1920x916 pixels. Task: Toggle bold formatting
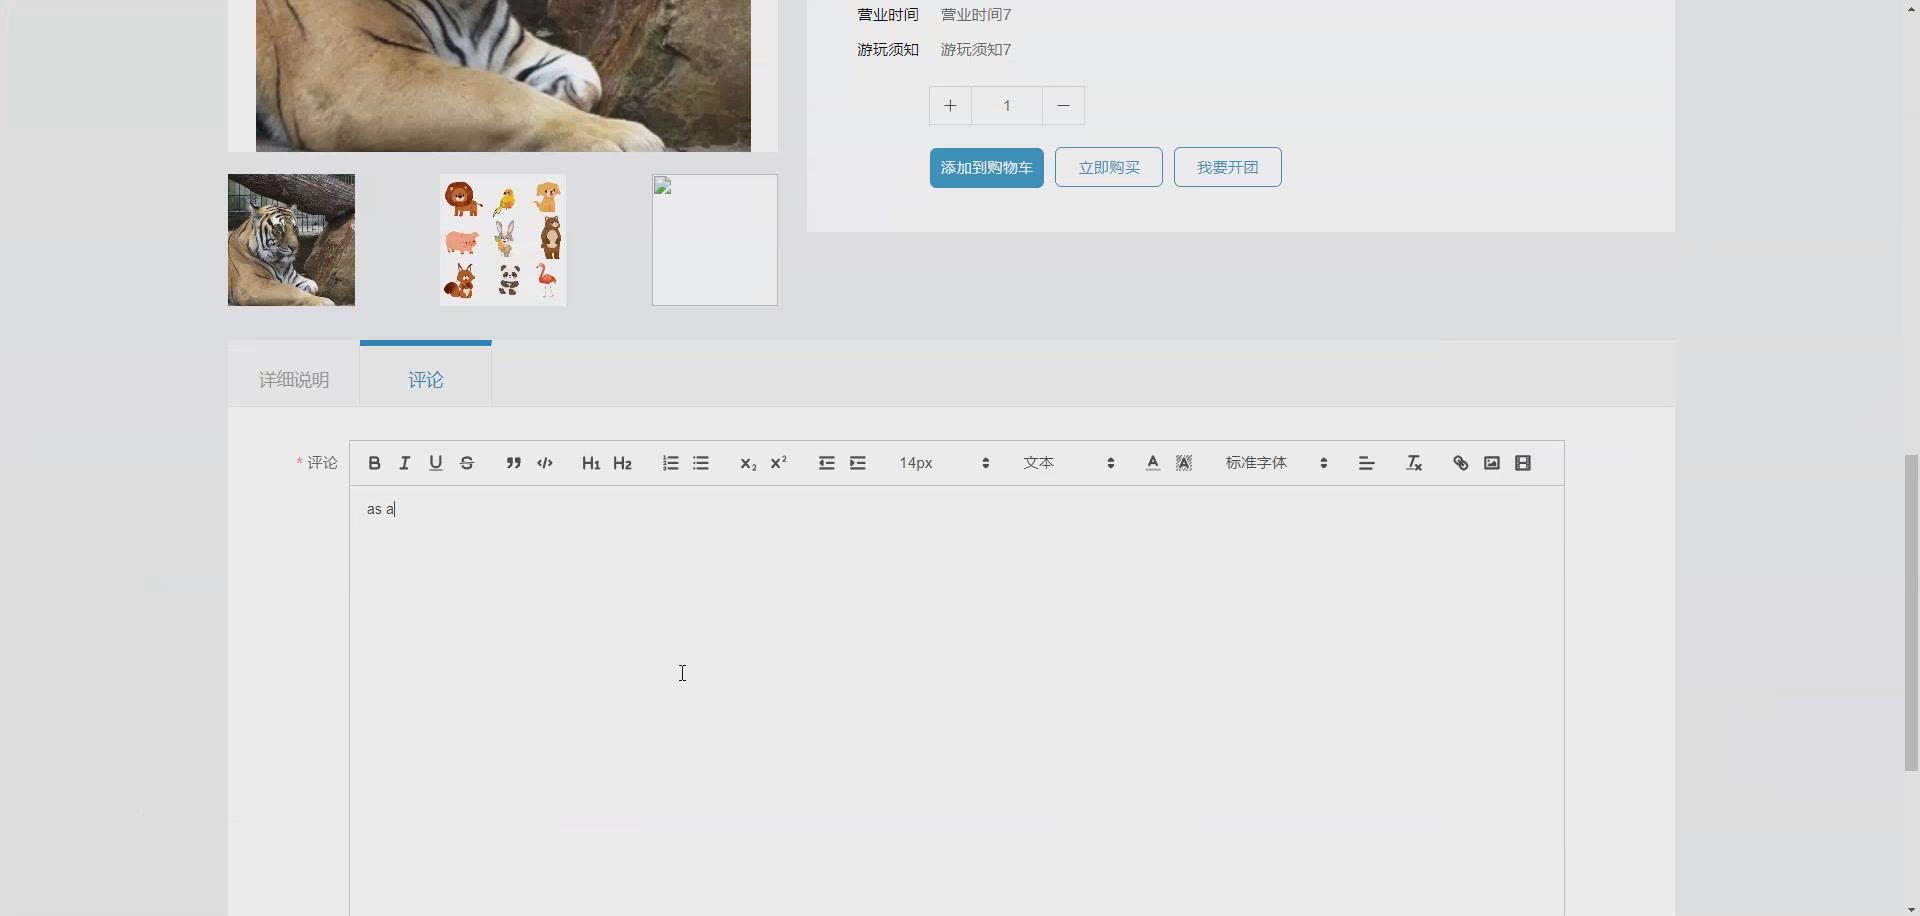(x=373, y=462)
